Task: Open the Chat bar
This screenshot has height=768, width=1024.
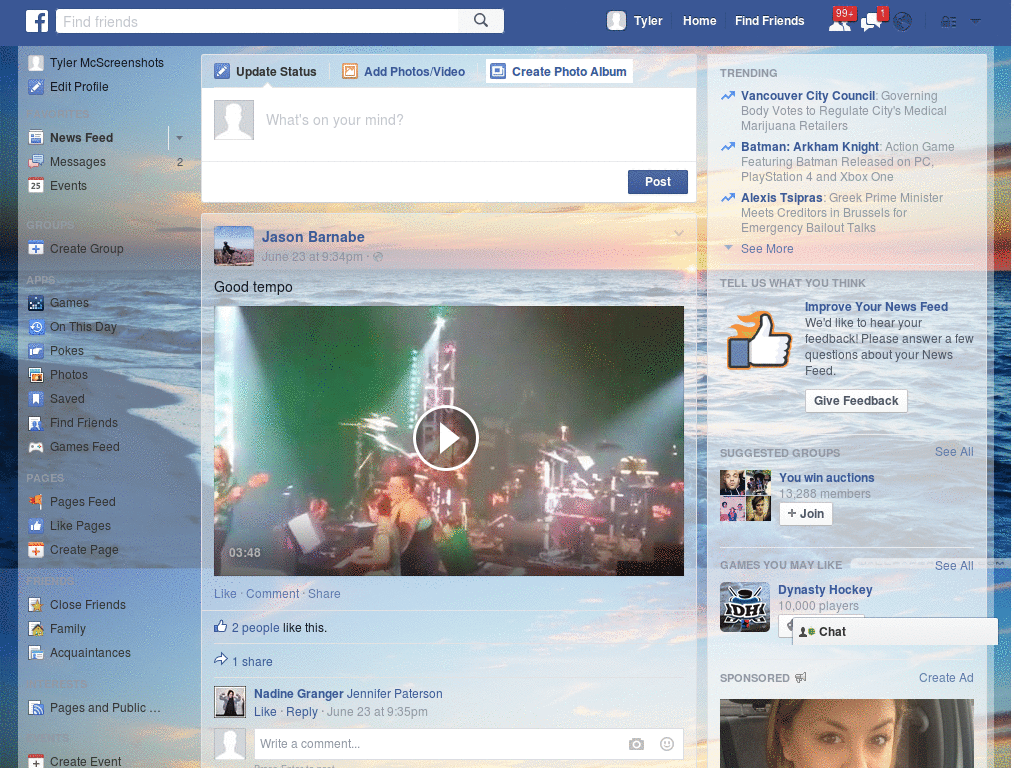Action: tap(895, 632)
